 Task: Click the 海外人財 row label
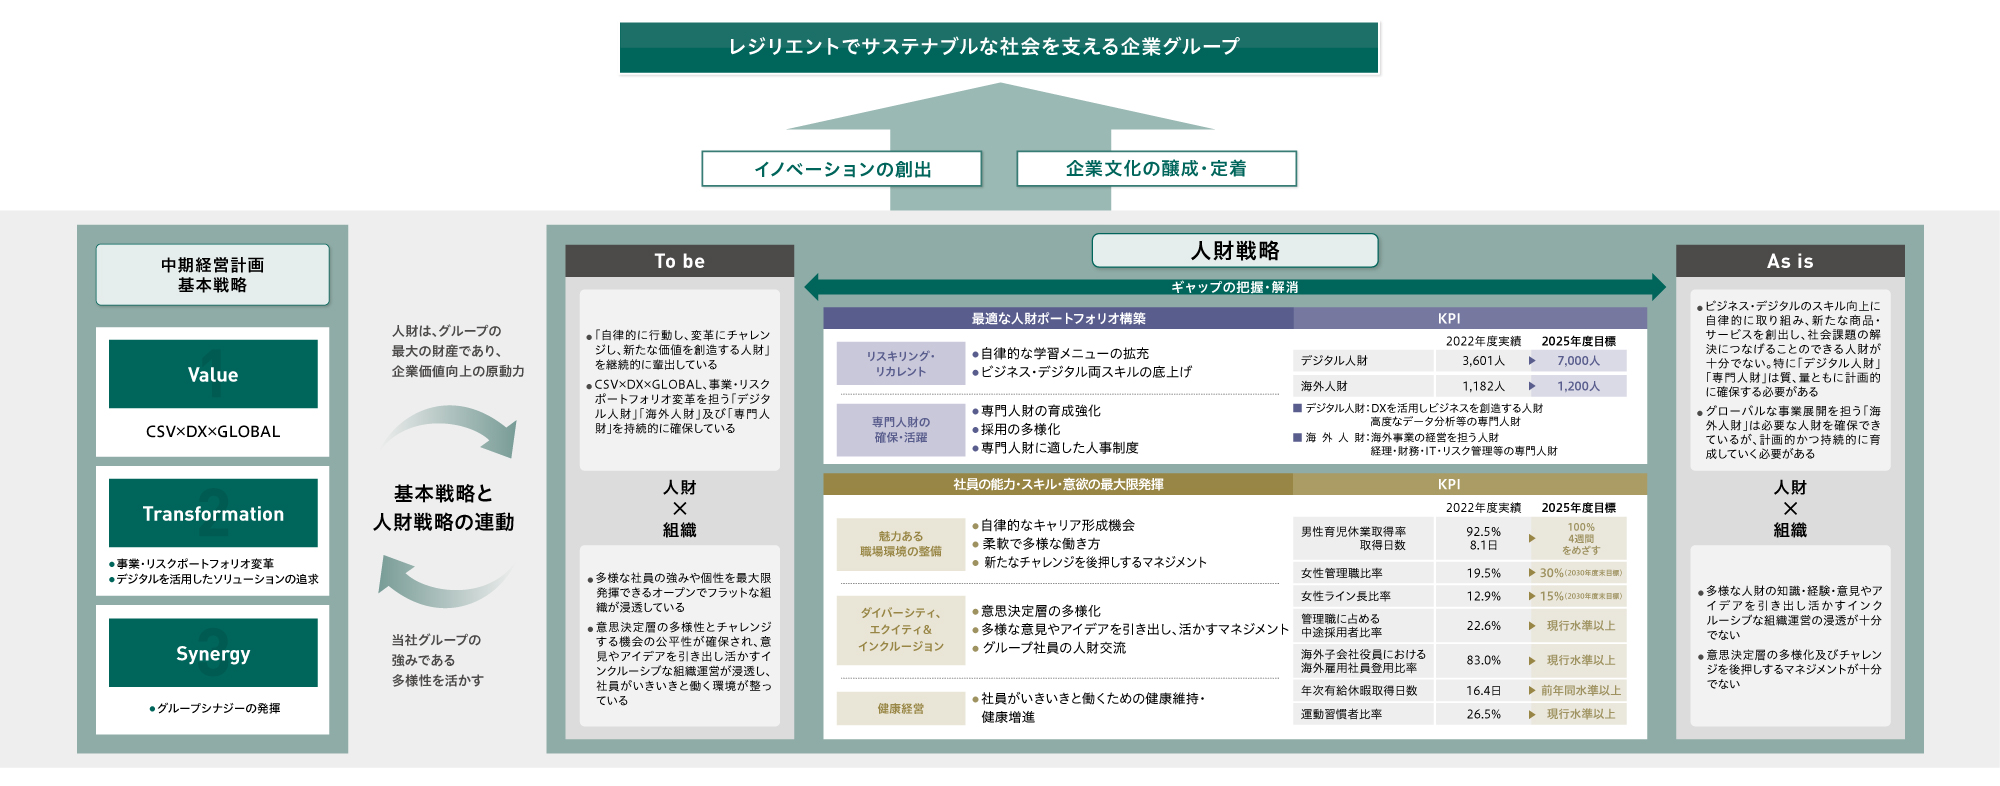1324,386
